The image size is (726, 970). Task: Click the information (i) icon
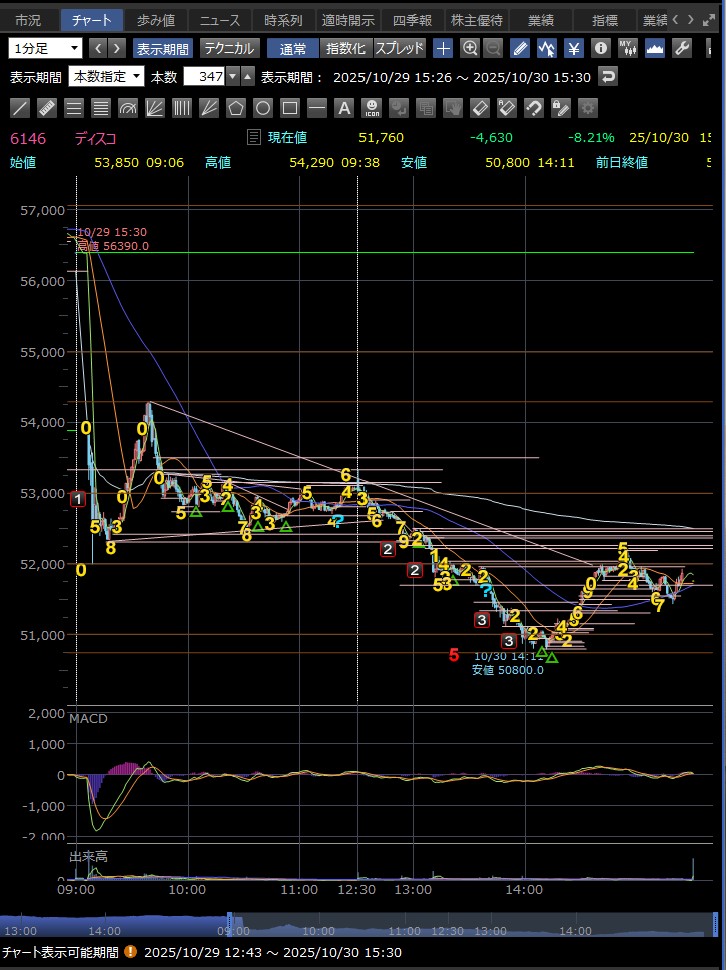[x=600, y=48]
